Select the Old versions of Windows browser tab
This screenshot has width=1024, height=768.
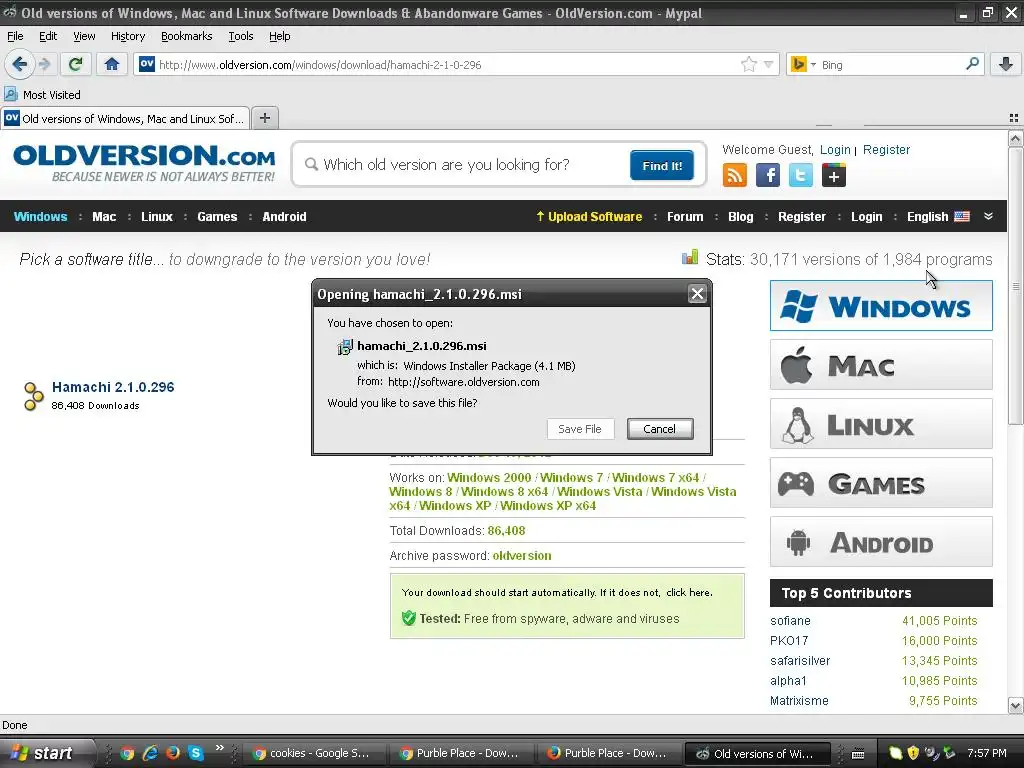(x=125, y=118)
